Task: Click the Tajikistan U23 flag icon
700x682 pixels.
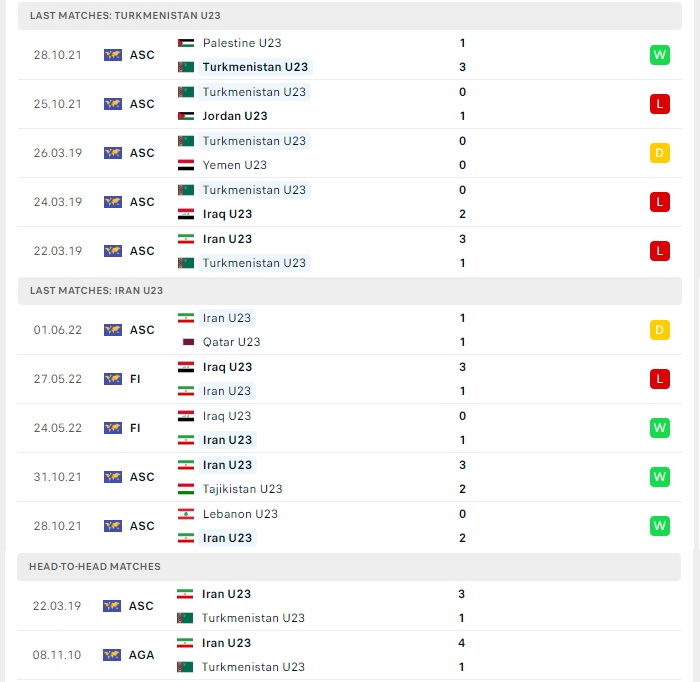Action: (x=186, y=489)
